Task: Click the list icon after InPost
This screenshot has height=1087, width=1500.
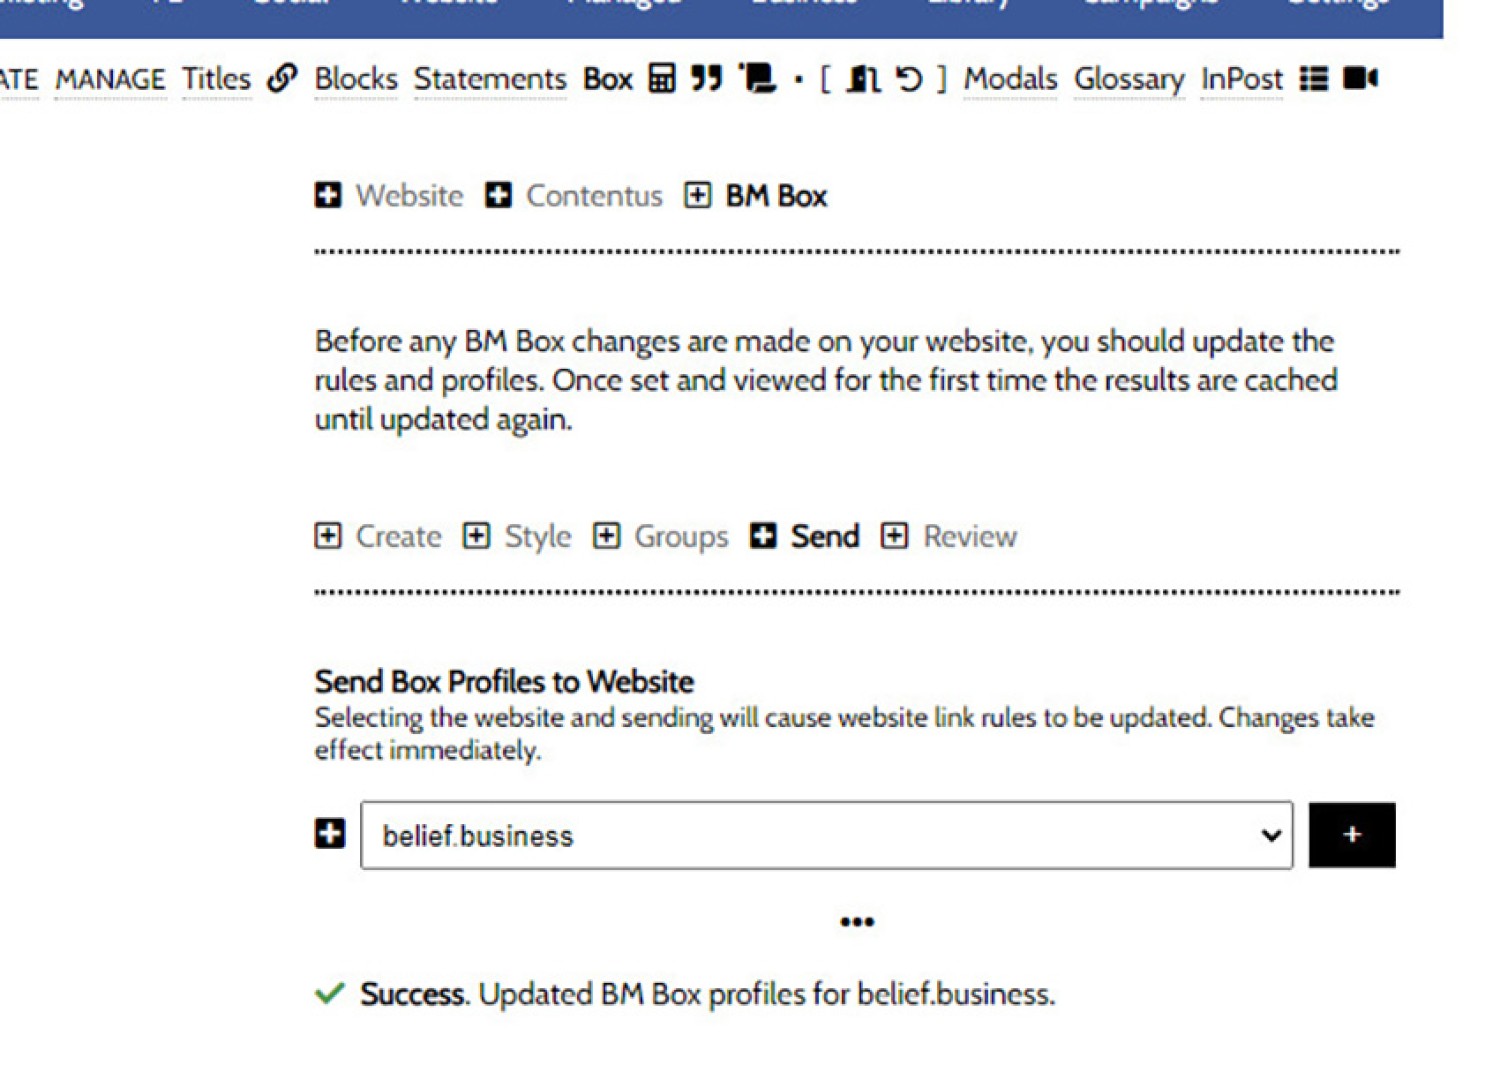Action: 1314,78
